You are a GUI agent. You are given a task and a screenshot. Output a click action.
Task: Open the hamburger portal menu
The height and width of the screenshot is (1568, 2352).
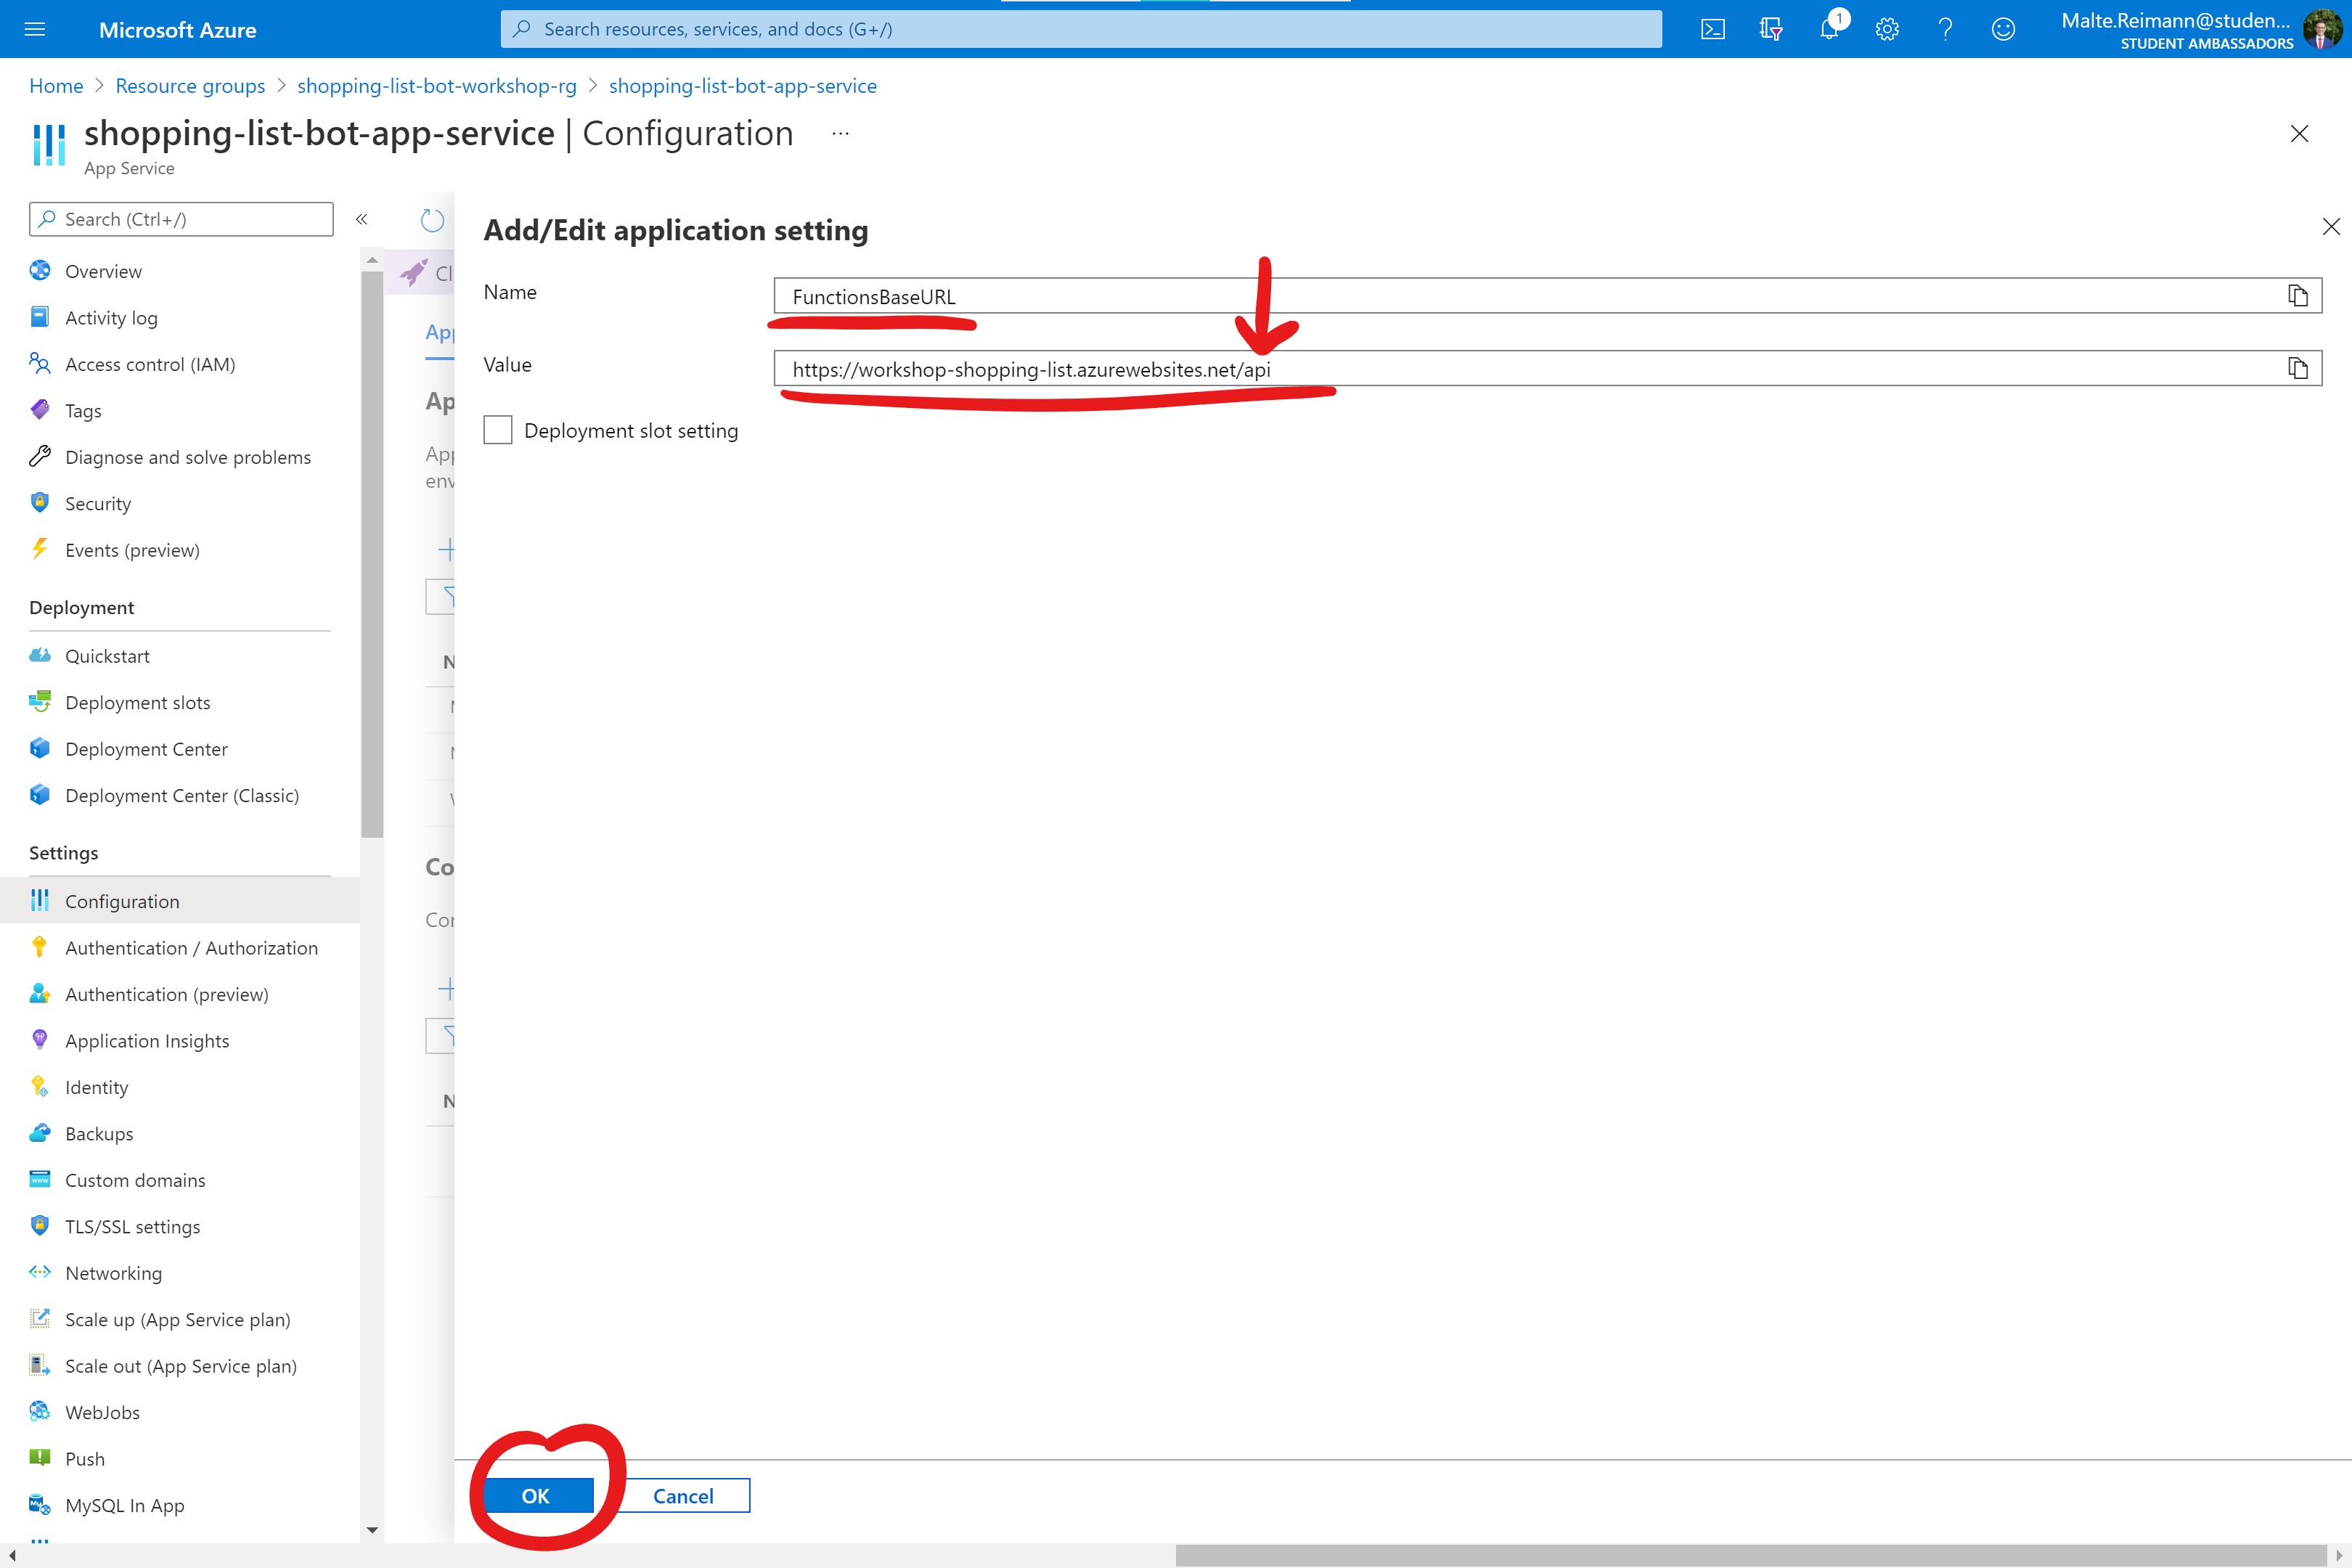(x=35, y=29)
